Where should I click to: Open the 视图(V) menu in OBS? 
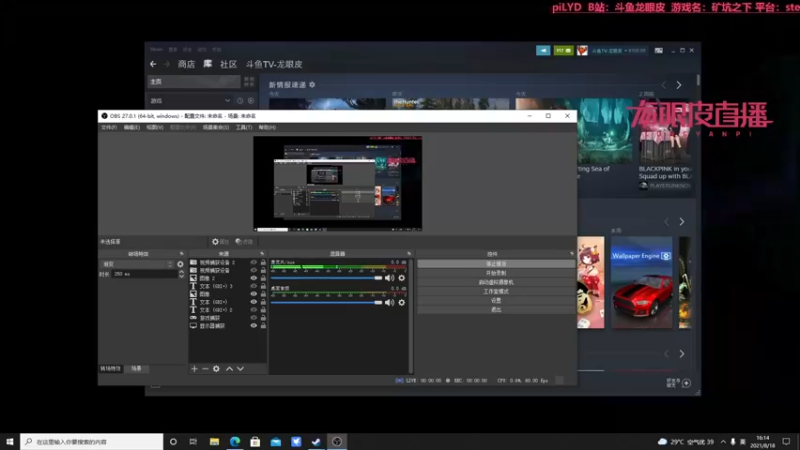(x=155, y=127)
